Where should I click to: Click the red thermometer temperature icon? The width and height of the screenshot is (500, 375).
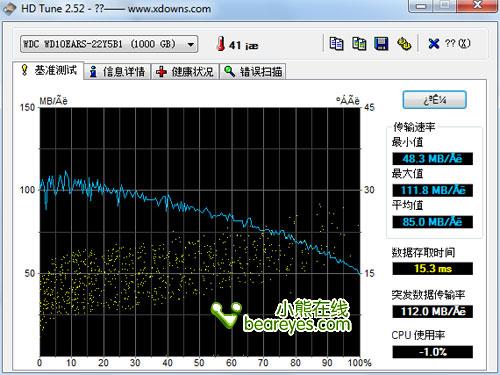pos(220,44)
